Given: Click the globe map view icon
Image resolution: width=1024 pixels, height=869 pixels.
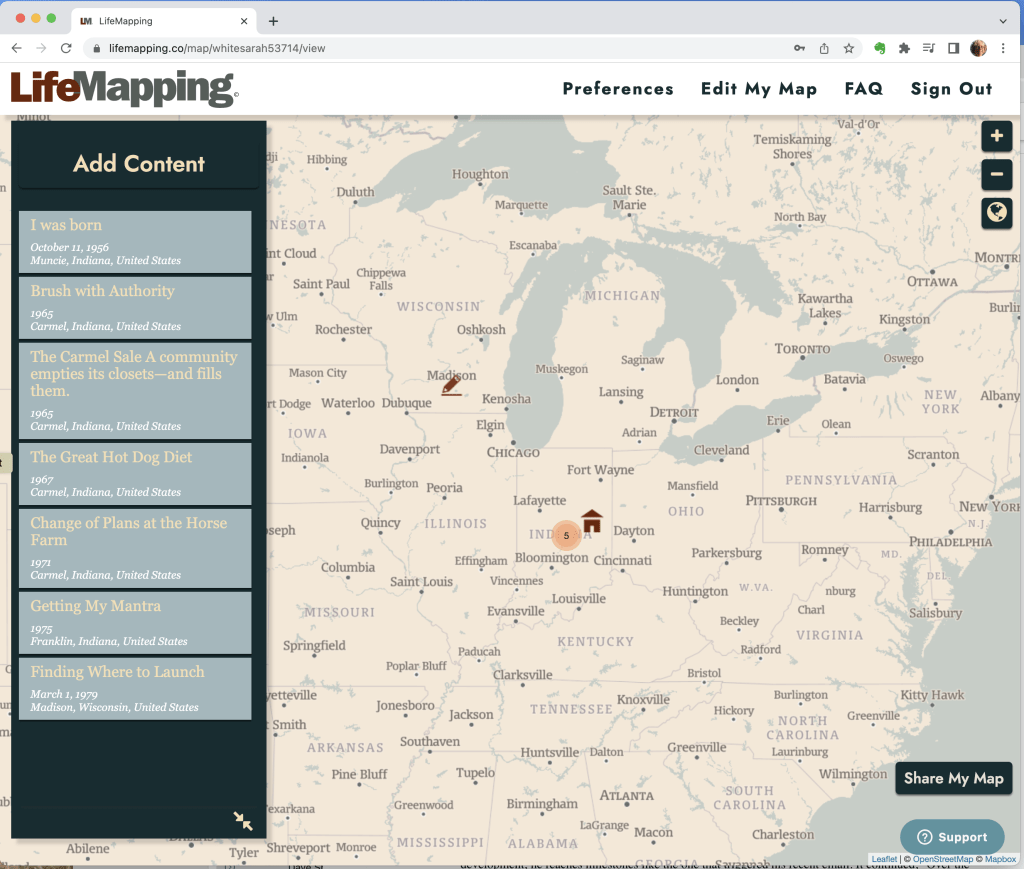Looking at the screenshot, I should pyautogui.click(x=996, y=212).
